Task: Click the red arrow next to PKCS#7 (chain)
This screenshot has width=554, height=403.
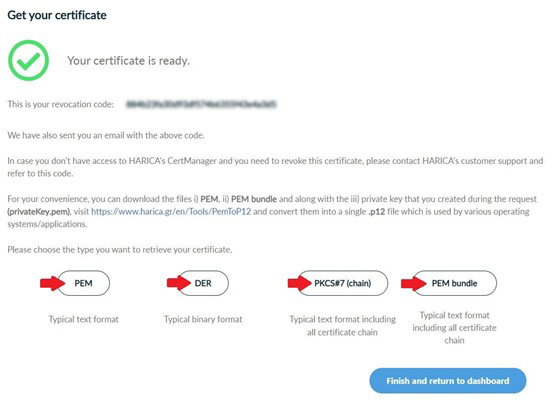Action: click(300, 283)
